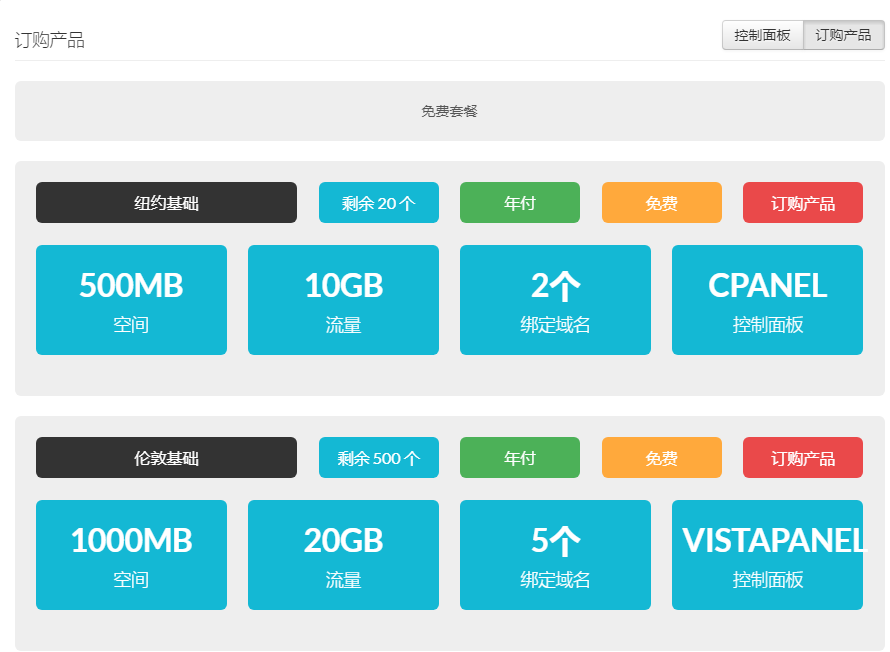Click the VISTAPANEL 控制面板 tile

(767, 555)
